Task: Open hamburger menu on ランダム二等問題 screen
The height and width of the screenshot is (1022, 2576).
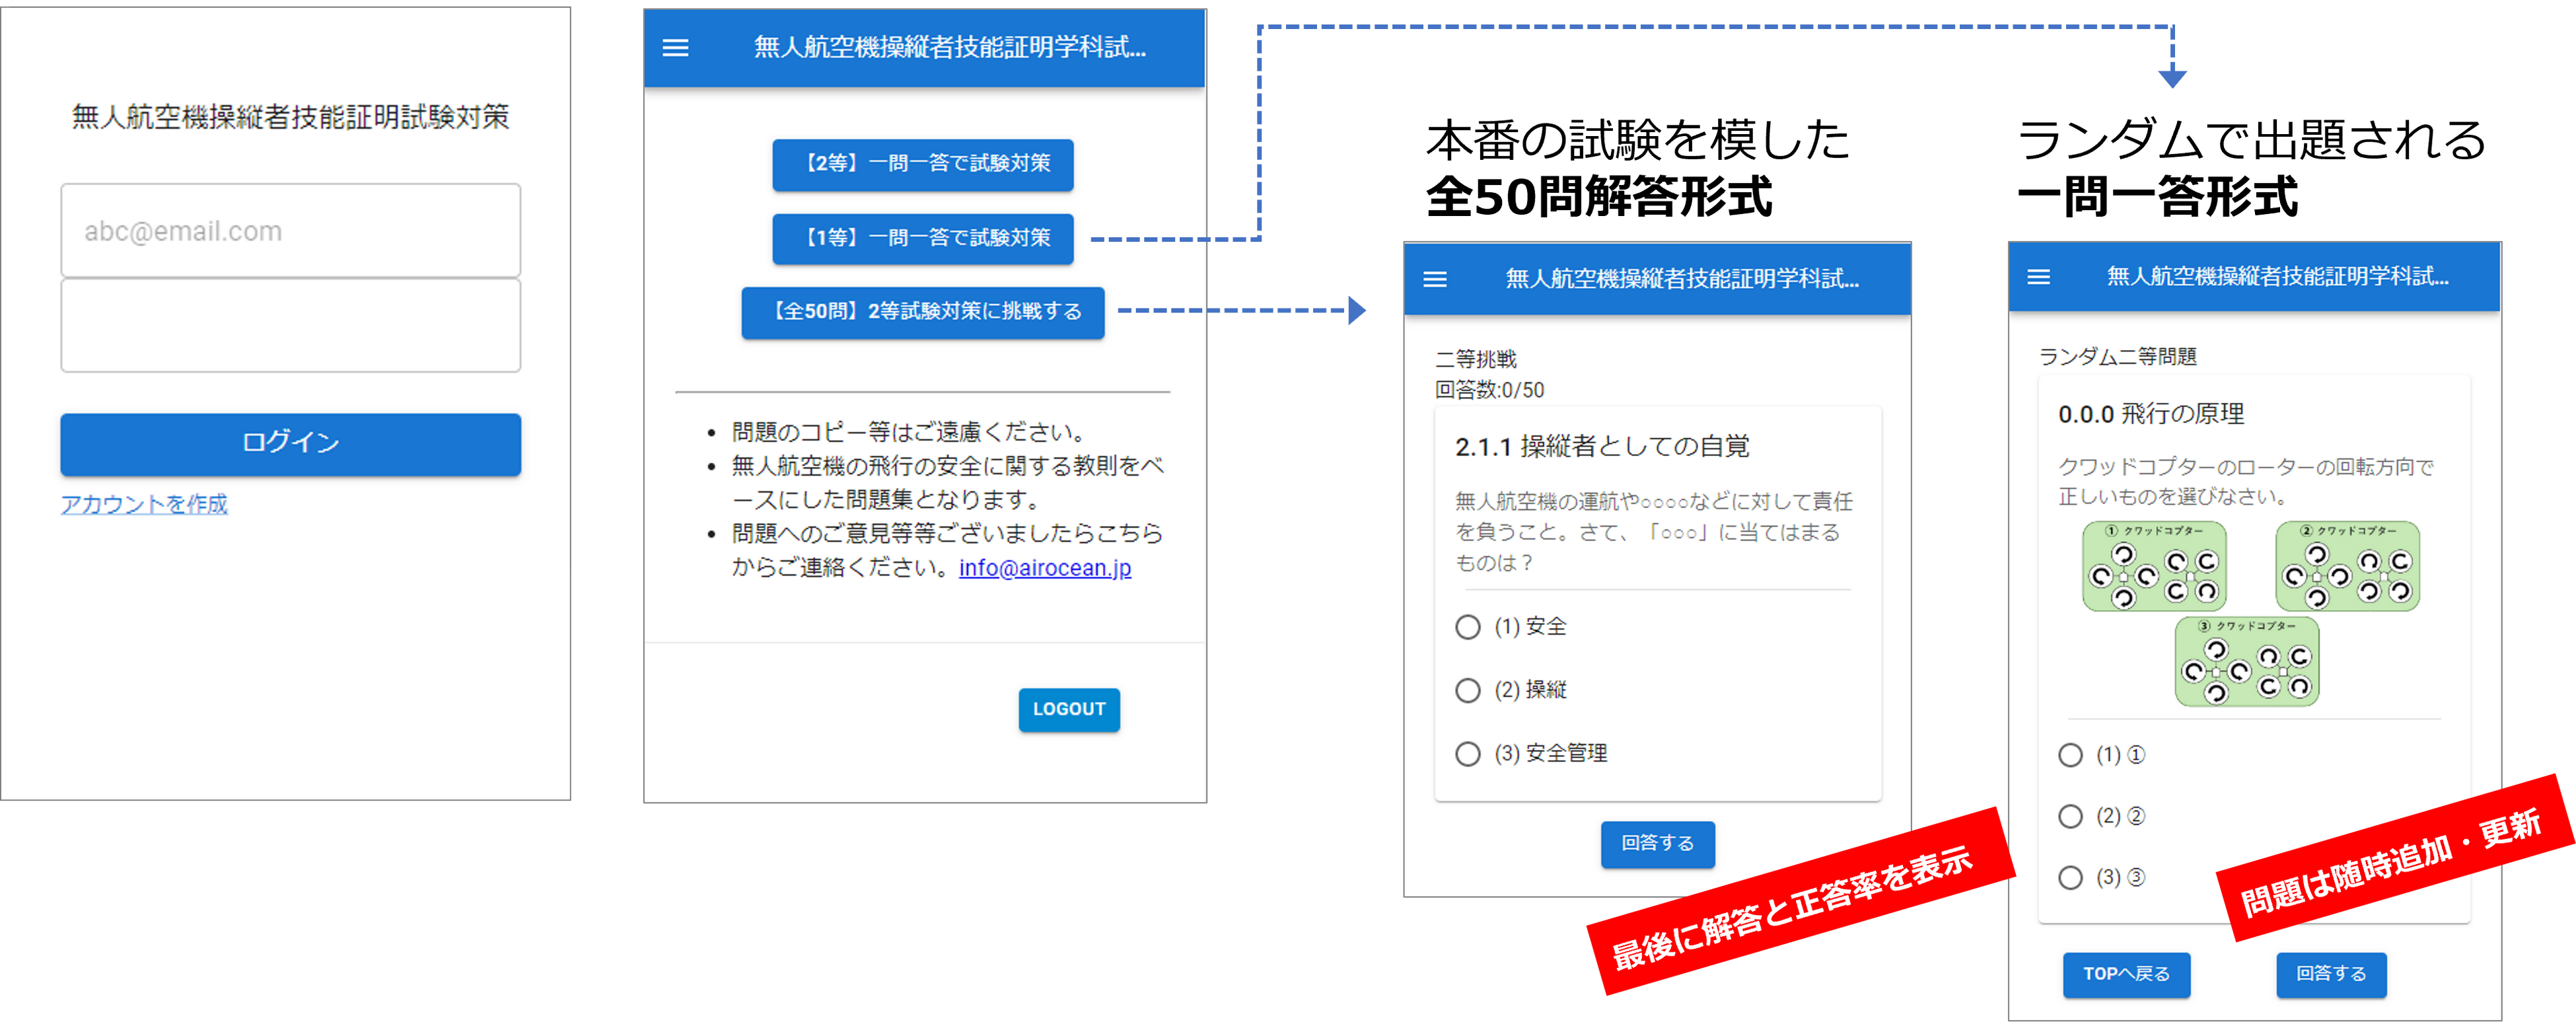Action: coord(2038,277)
